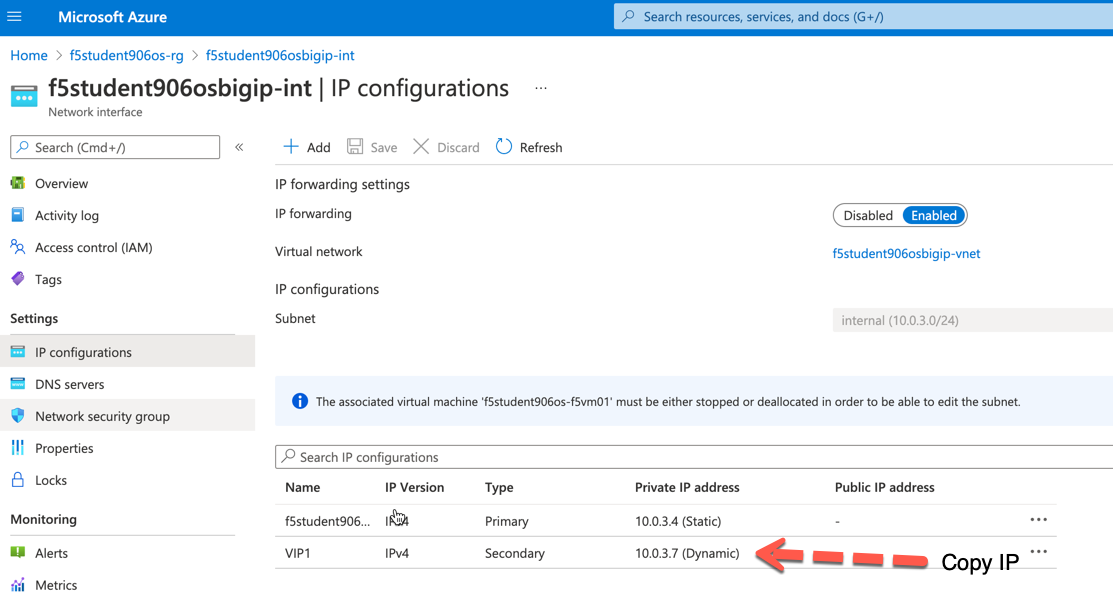1113x603 pixels.
Task: Click the Subnet internal (10.0.3.0/24) field
Action: [972, 320]
